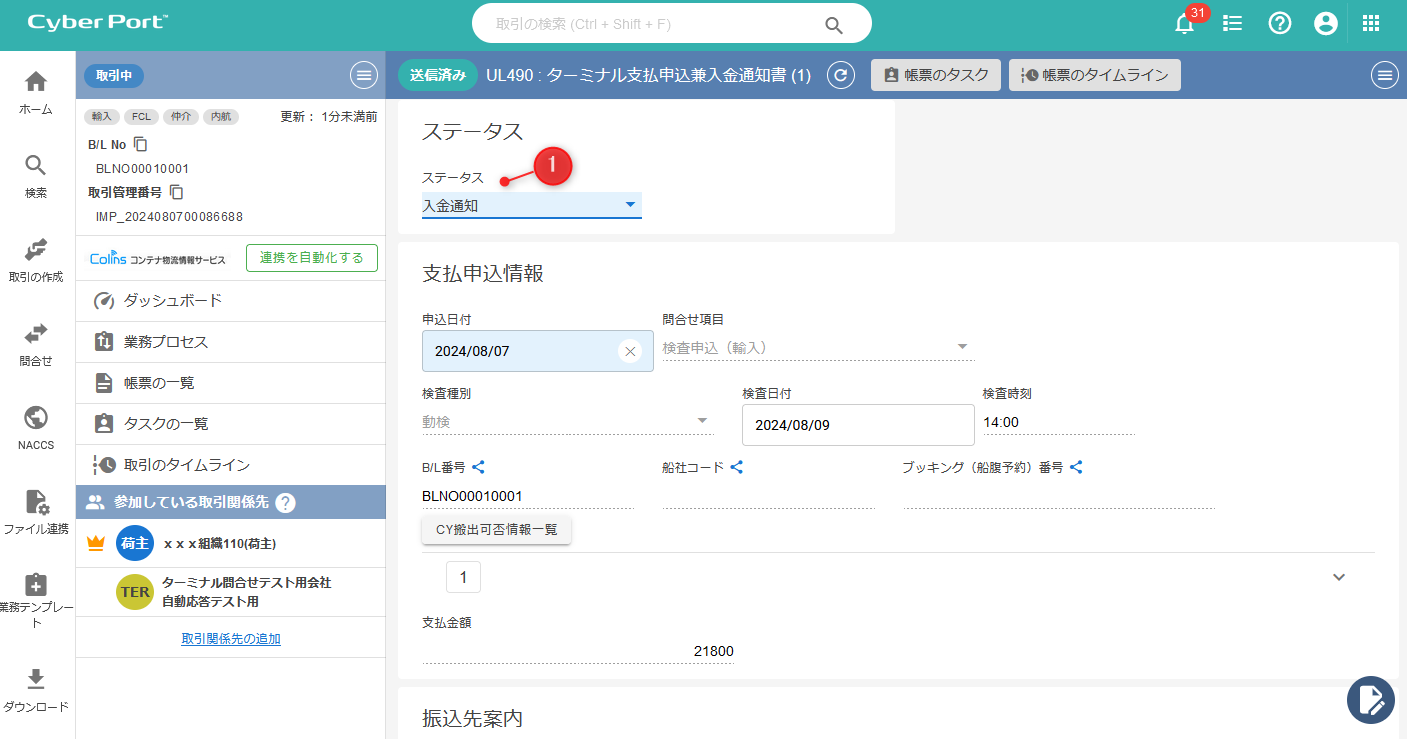Open the 問合せ項目 dropdown
This screenshot has width=1407, height=739.
817,348
